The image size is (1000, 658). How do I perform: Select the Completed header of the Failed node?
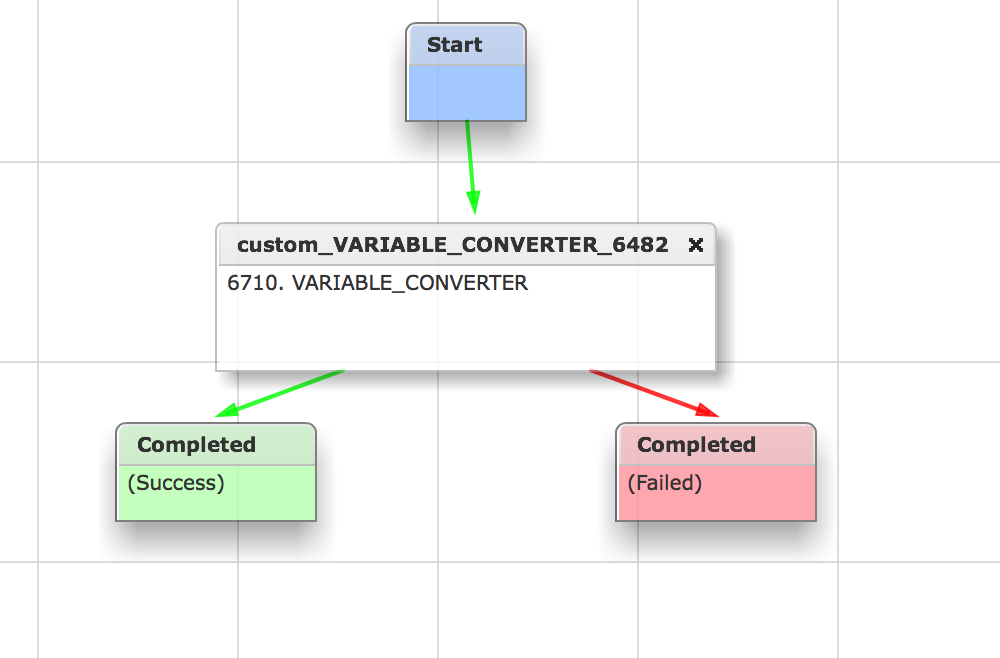[x=696, y=444]
